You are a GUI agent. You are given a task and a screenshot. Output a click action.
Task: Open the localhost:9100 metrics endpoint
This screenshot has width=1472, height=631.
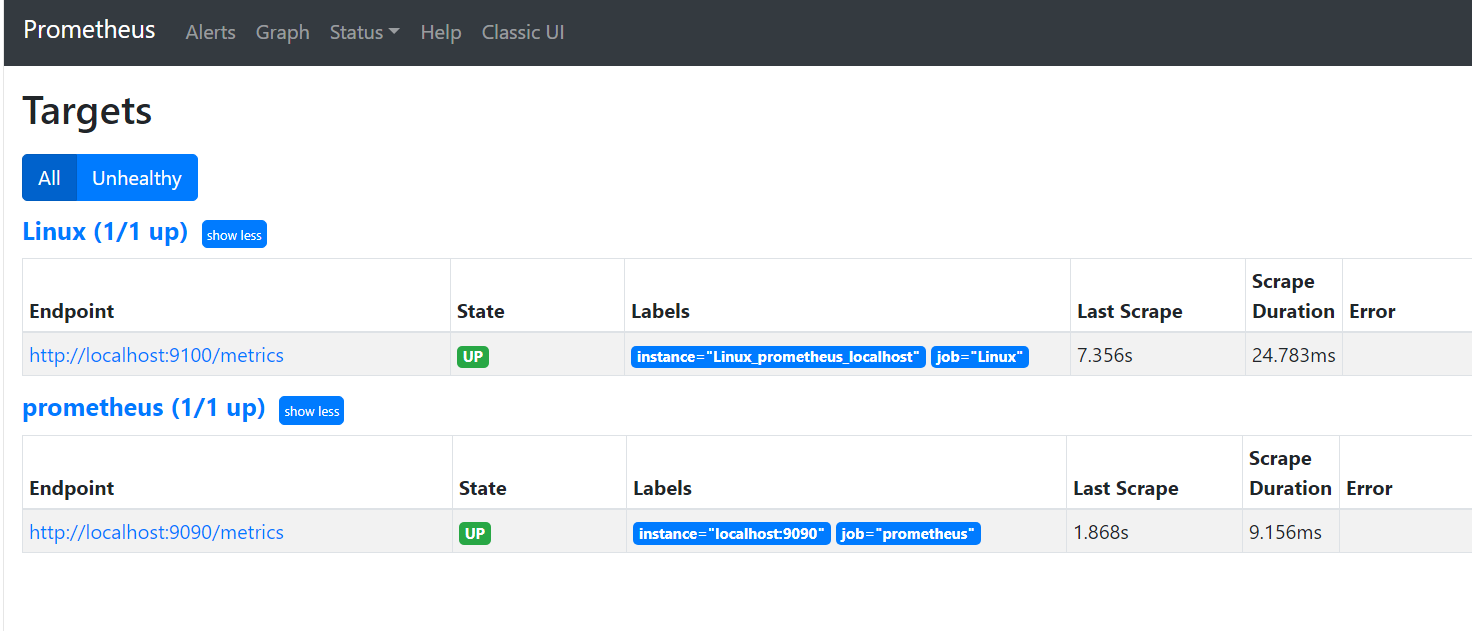tap(156, 355)
